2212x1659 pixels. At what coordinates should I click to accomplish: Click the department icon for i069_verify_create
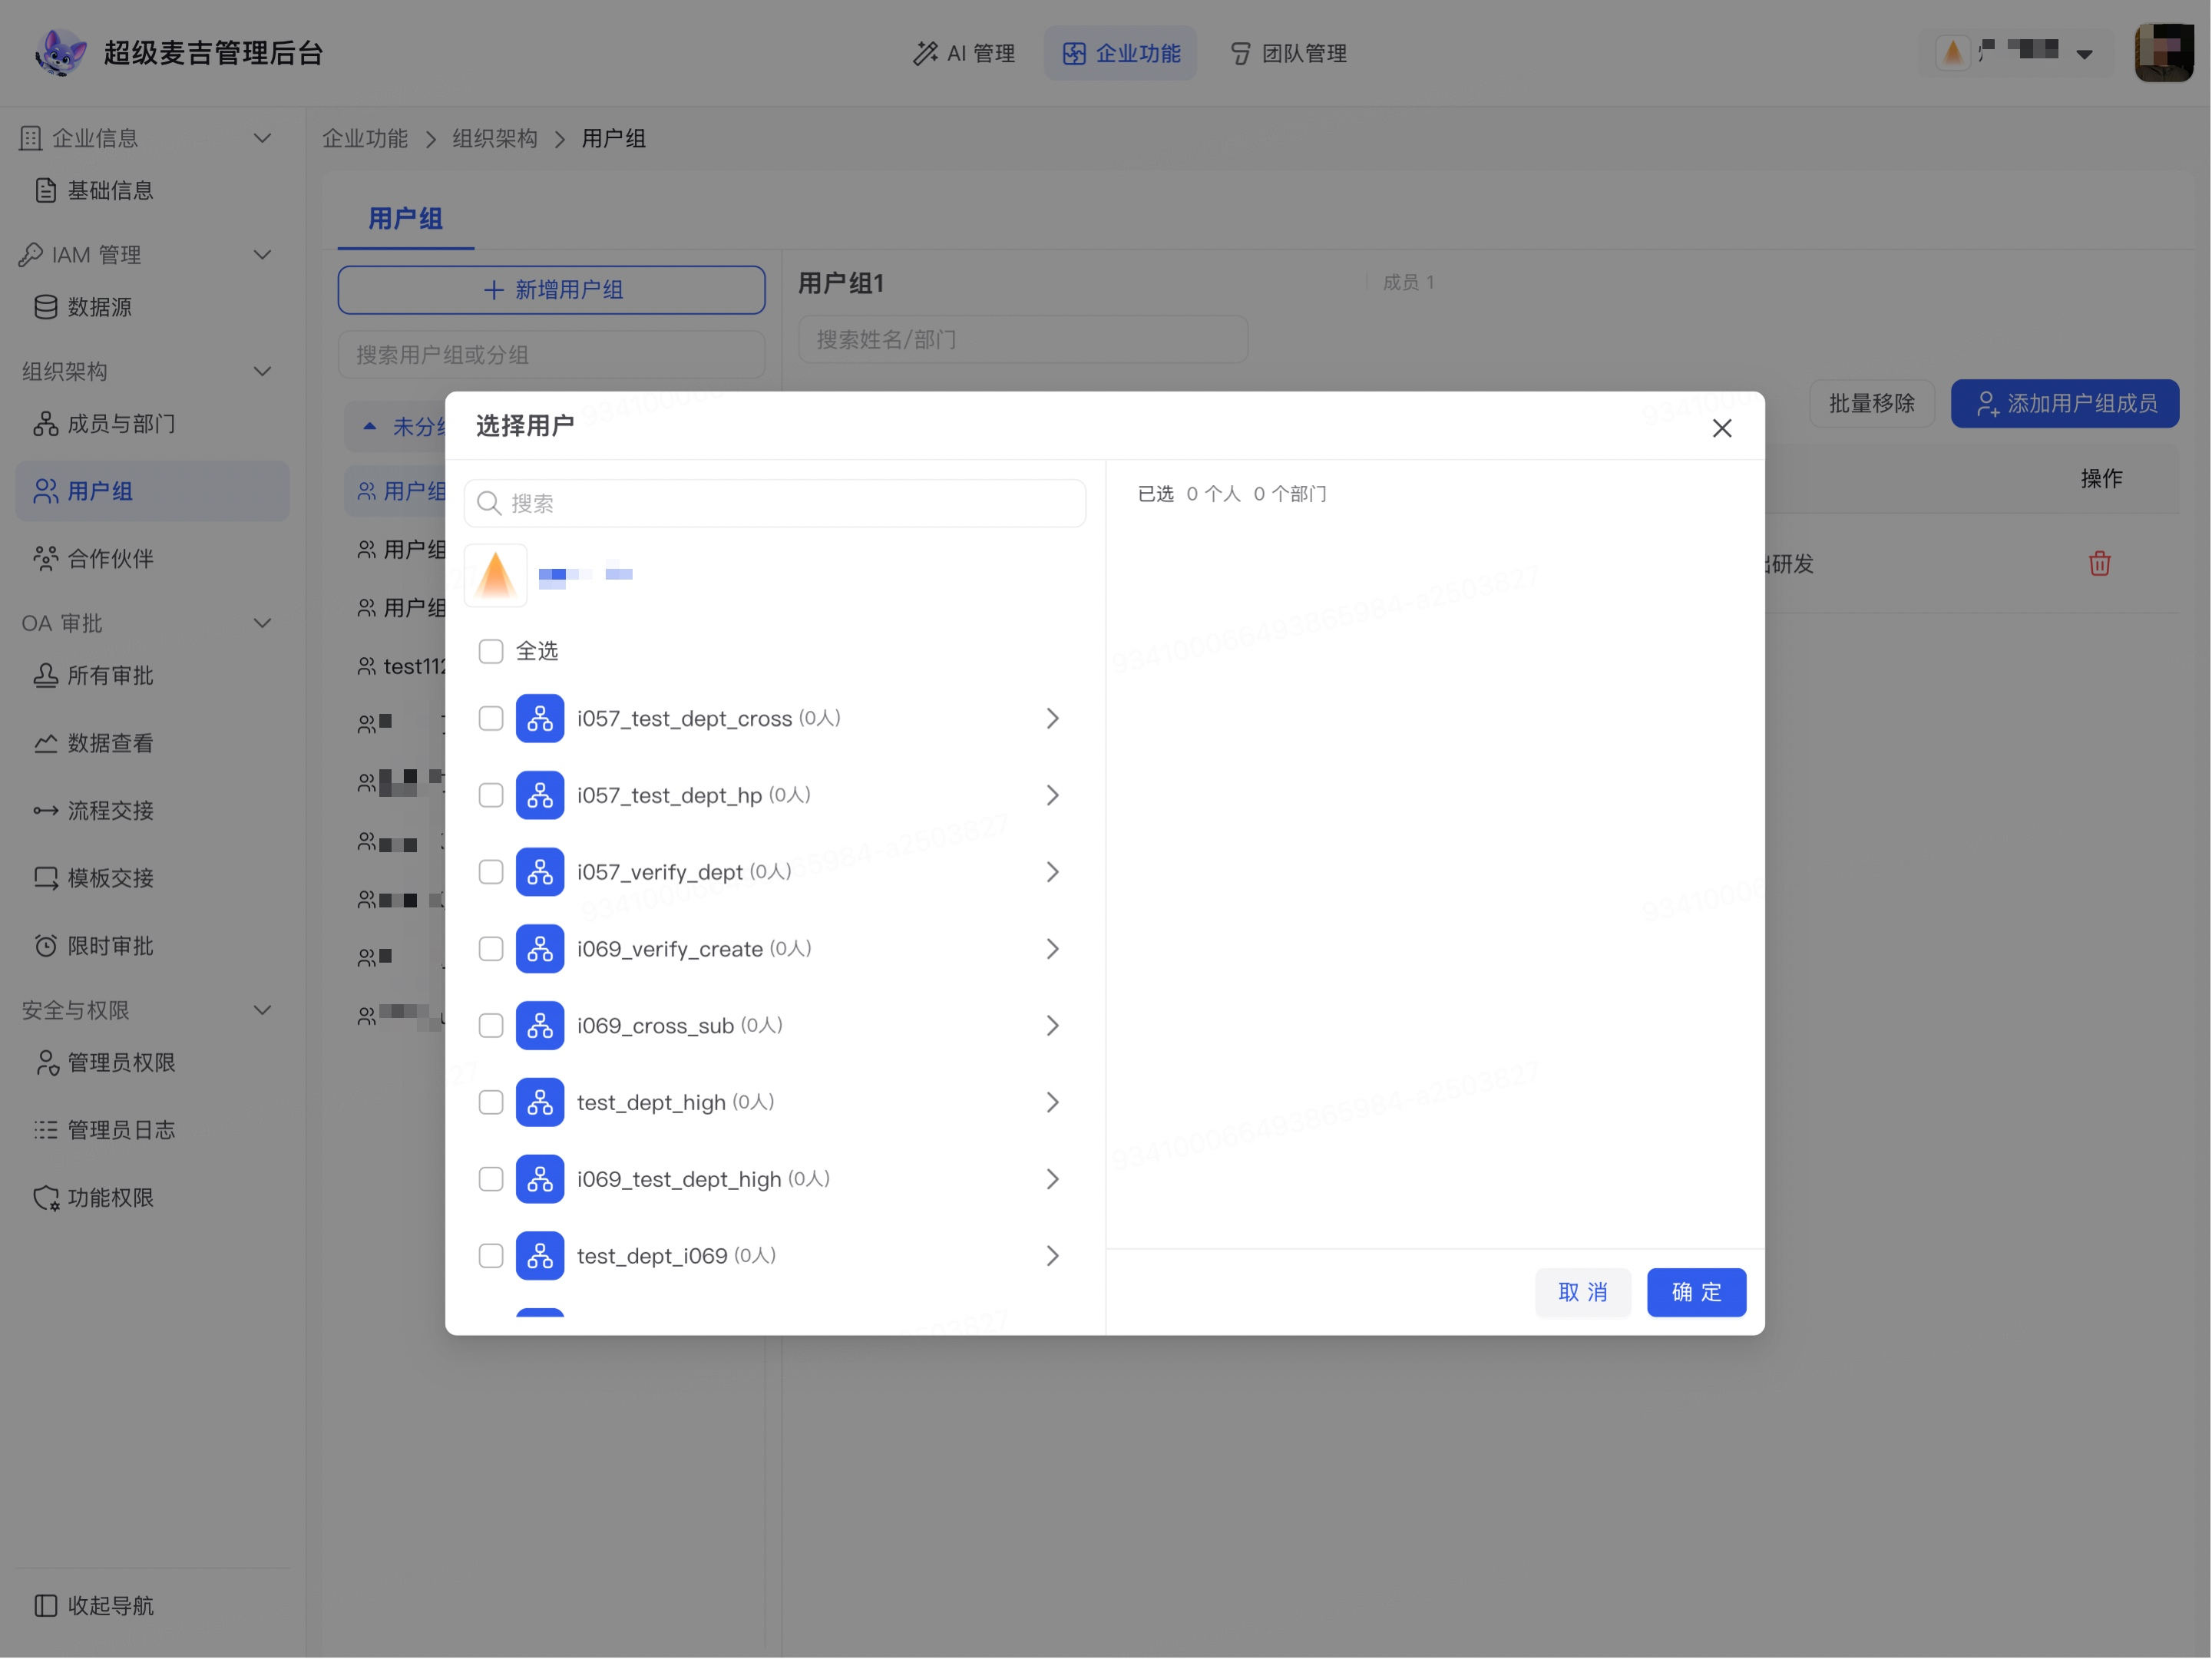pyautogui.click(x=540, y=948)
